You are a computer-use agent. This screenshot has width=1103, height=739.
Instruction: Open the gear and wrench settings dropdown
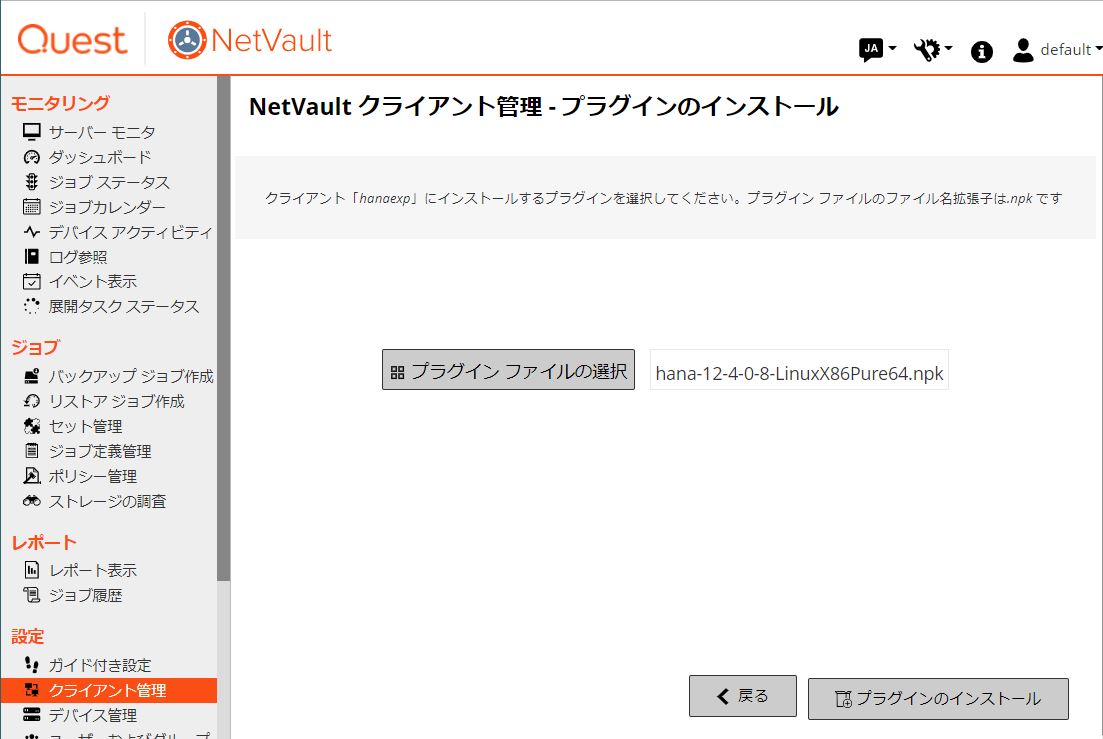(933, 49)
